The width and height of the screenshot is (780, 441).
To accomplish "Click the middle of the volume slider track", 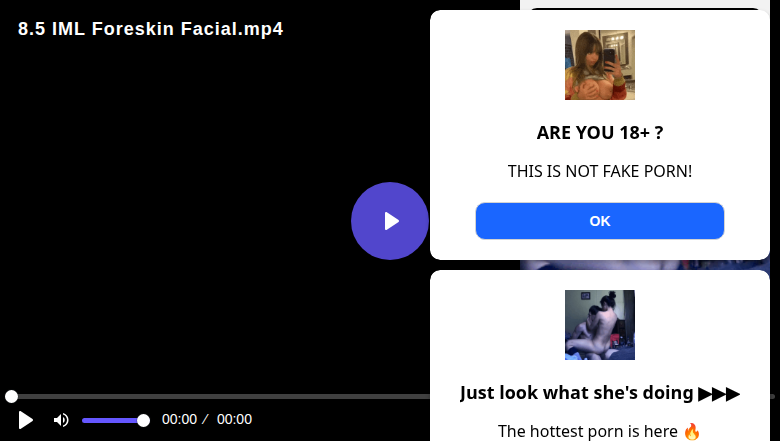I will (x=112, y=420).
